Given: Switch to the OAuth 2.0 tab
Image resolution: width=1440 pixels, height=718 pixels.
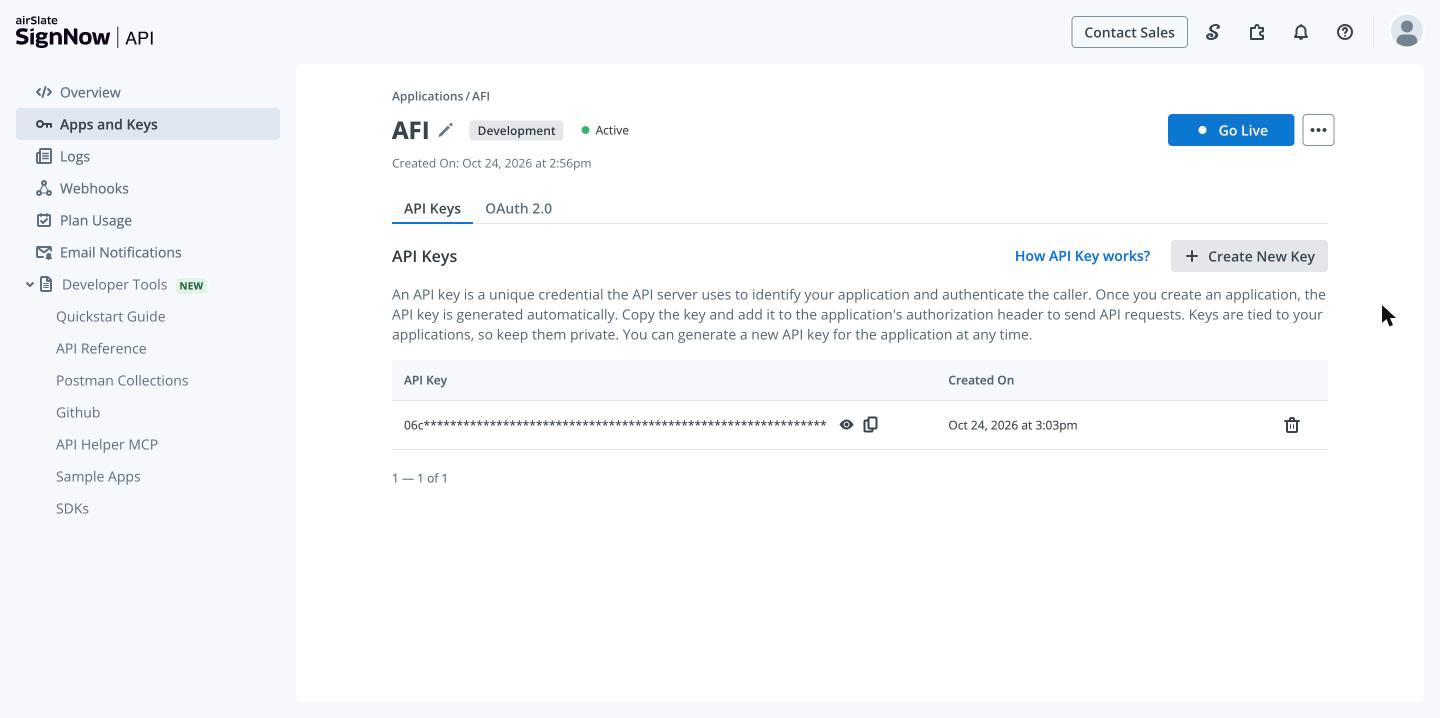Looking at the screenshot, I should [518, 208].
